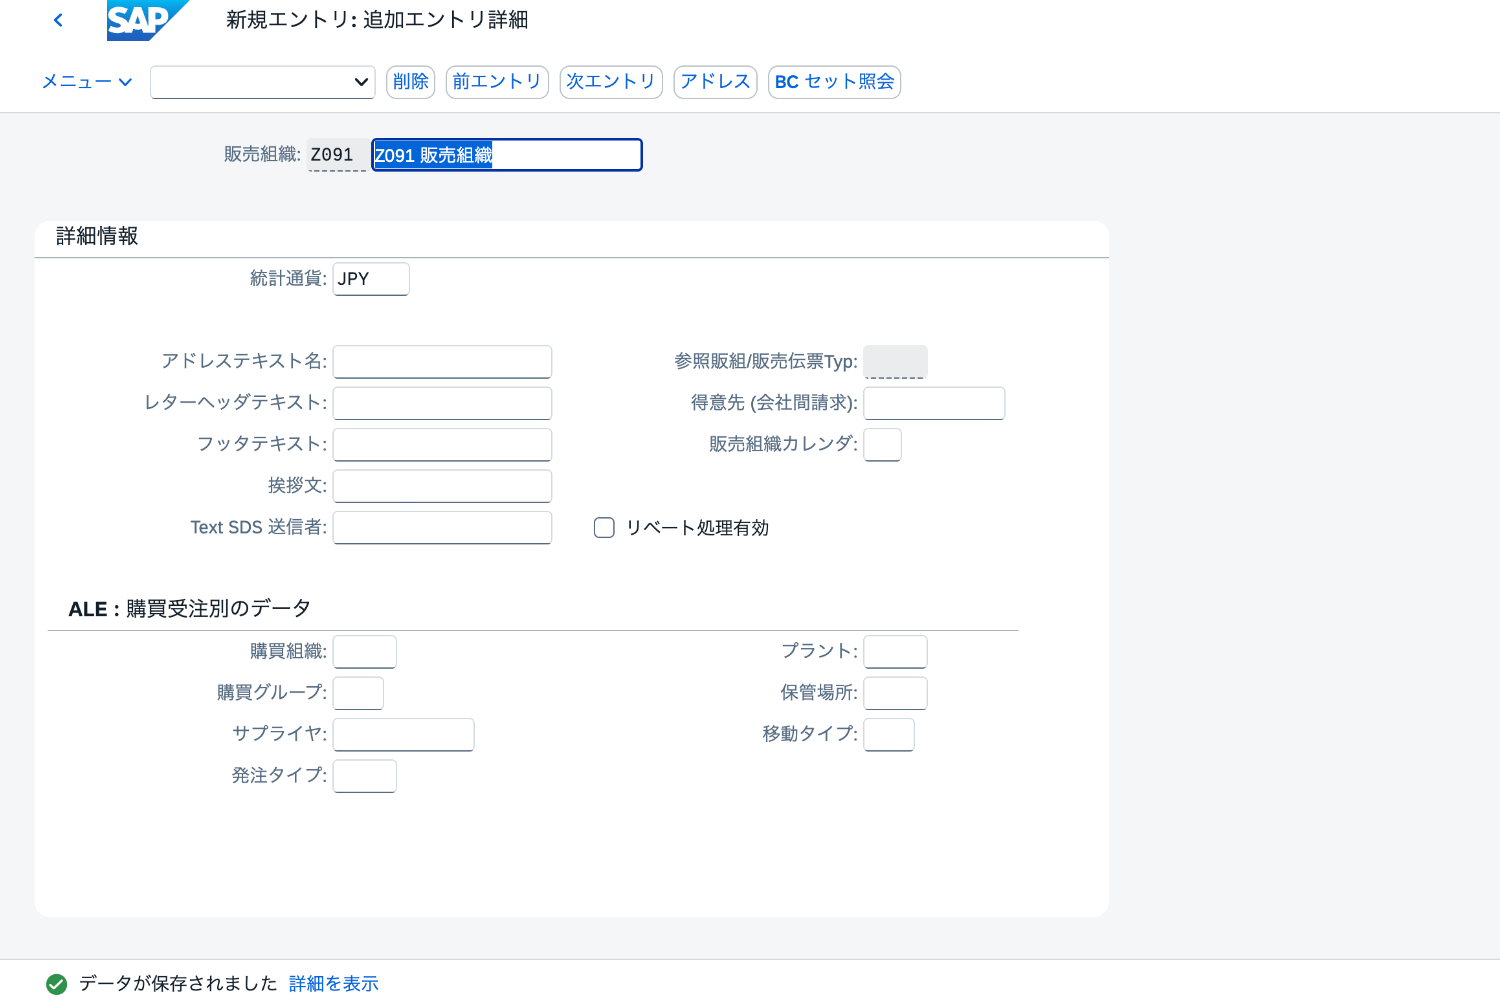Focus the 発注タイプ input field
The width and height of the screenshot is (1500, 1006).
pos(365,776)
